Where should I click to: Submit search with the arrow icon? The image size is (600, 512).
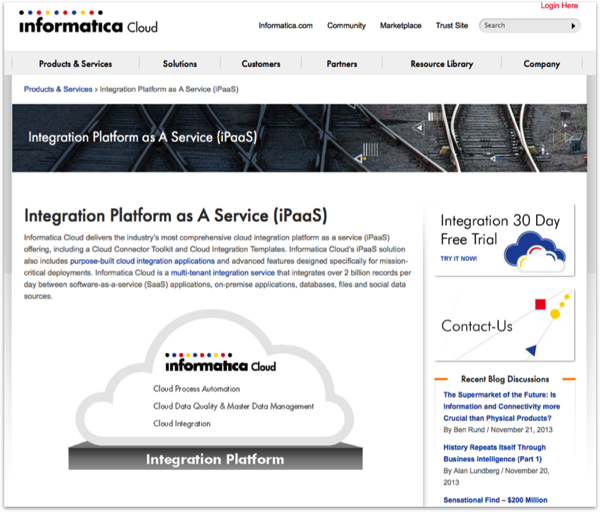click(573, 26)
